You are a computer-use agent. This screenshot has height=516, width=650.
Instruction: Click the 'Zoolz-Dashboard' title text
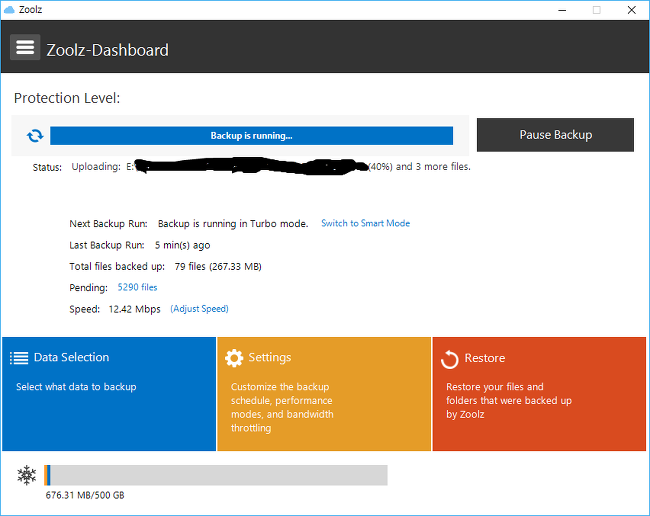(107, 50)
